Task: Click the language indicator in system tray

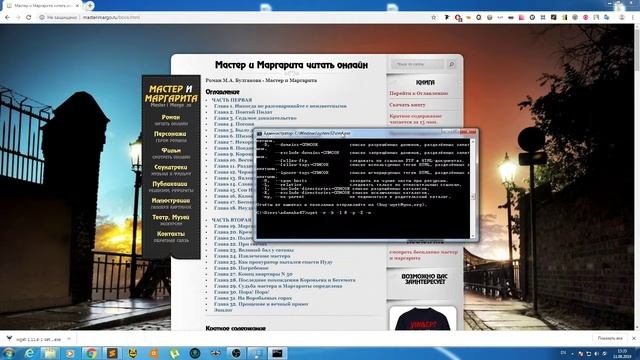Action: (x=563, y=353)
